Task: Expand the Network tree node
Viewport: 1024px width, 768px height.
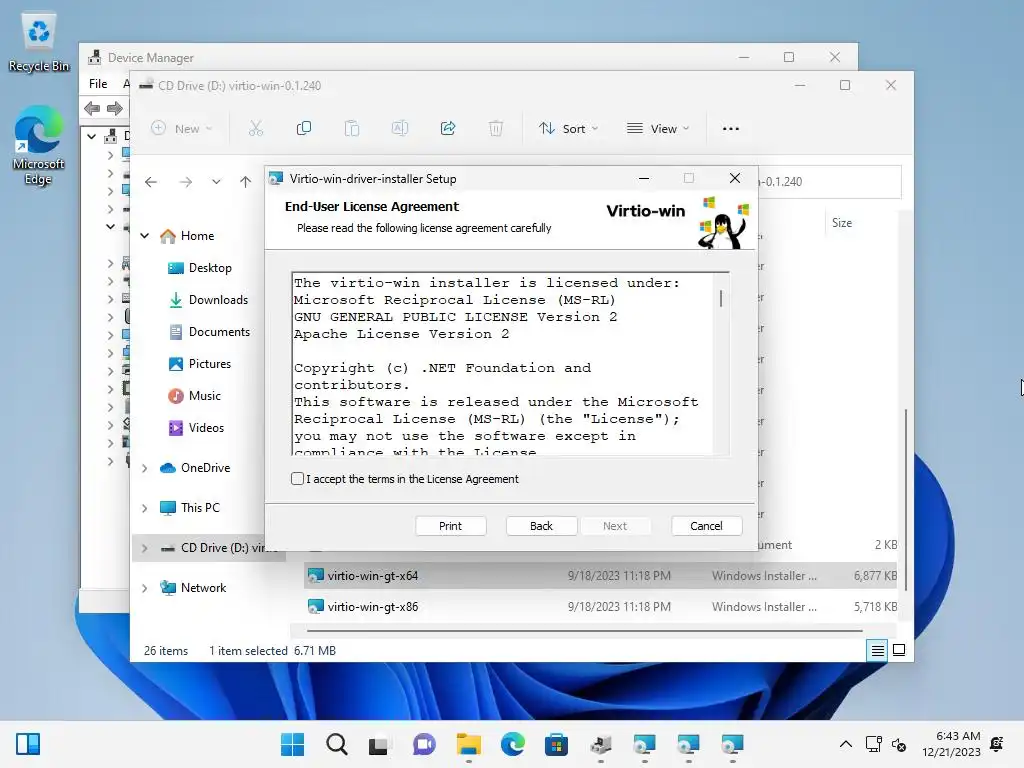Action: click(x=145, y=588)
